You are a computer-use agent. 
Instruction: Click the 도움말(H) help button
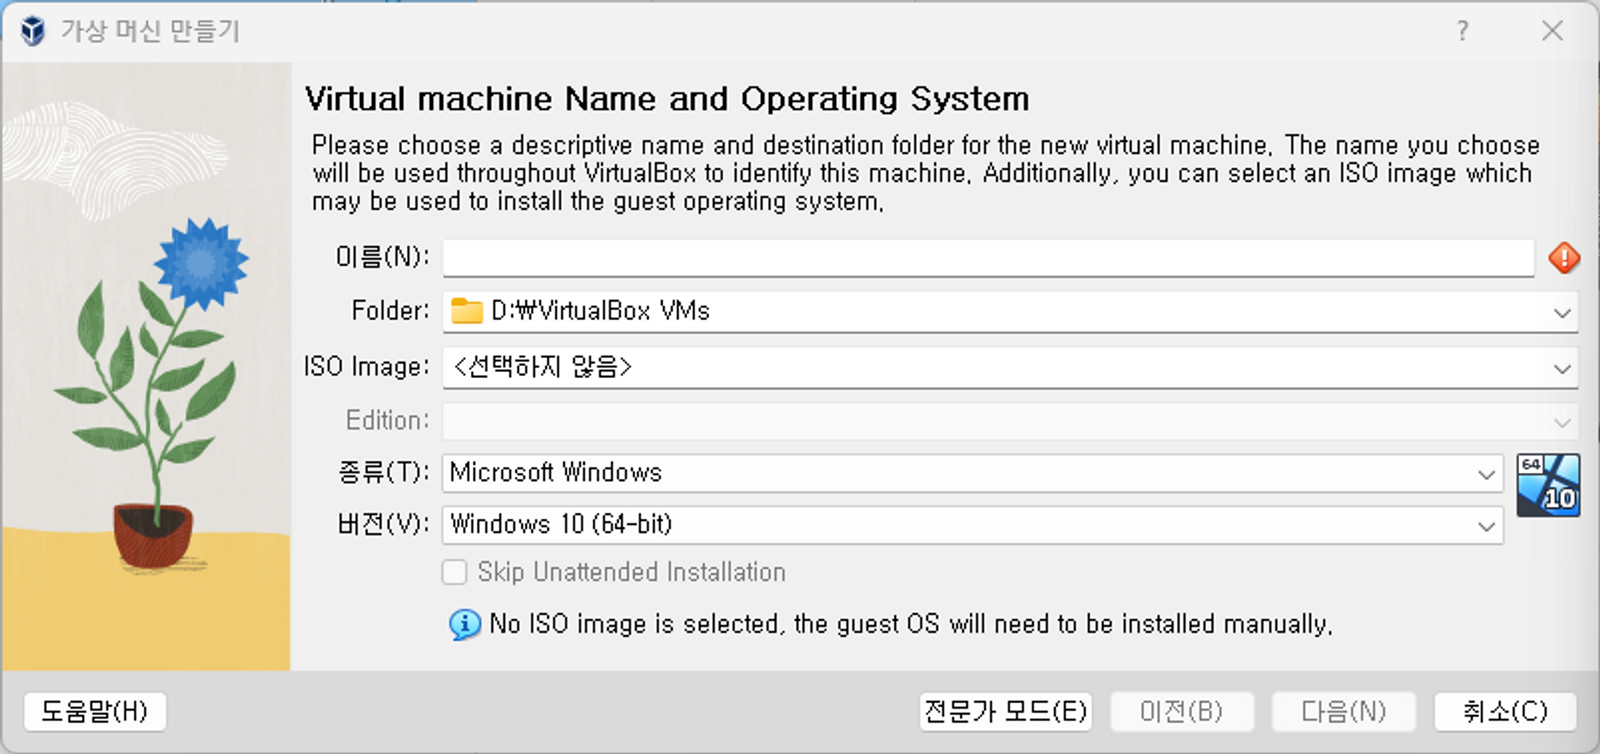(x=94, y=711)
